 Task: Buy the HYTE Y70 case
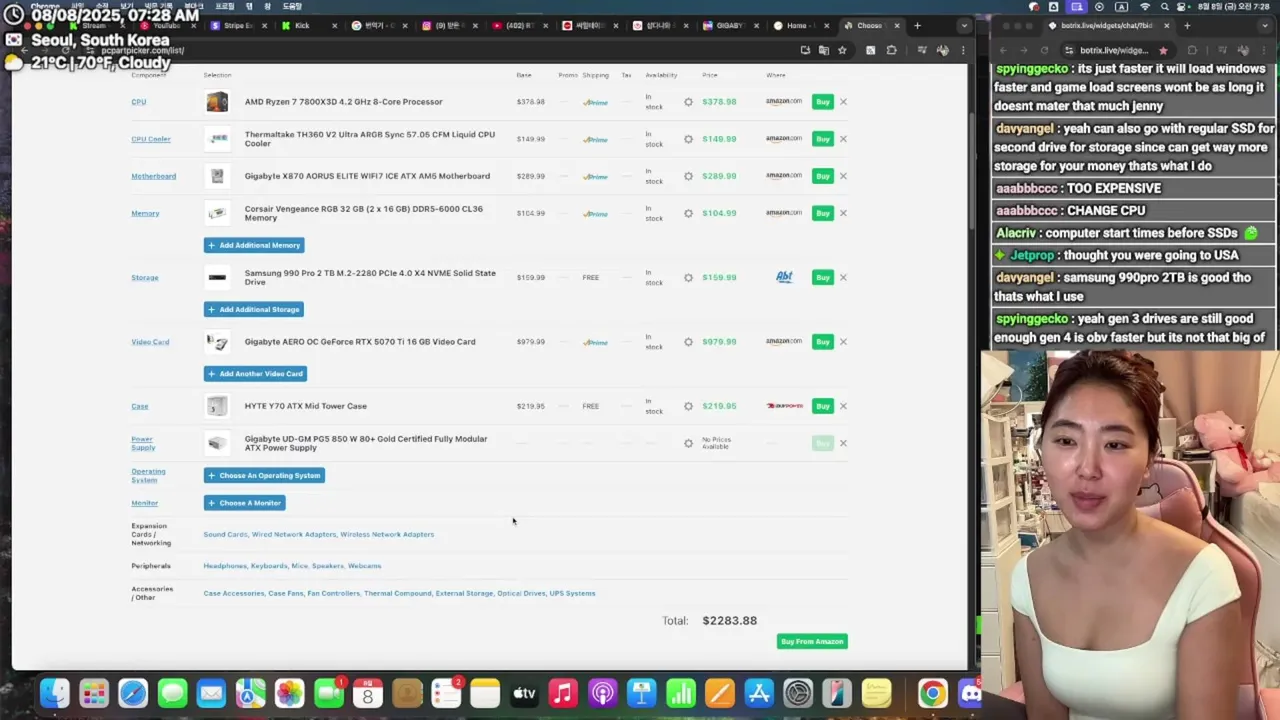point(822,406)
